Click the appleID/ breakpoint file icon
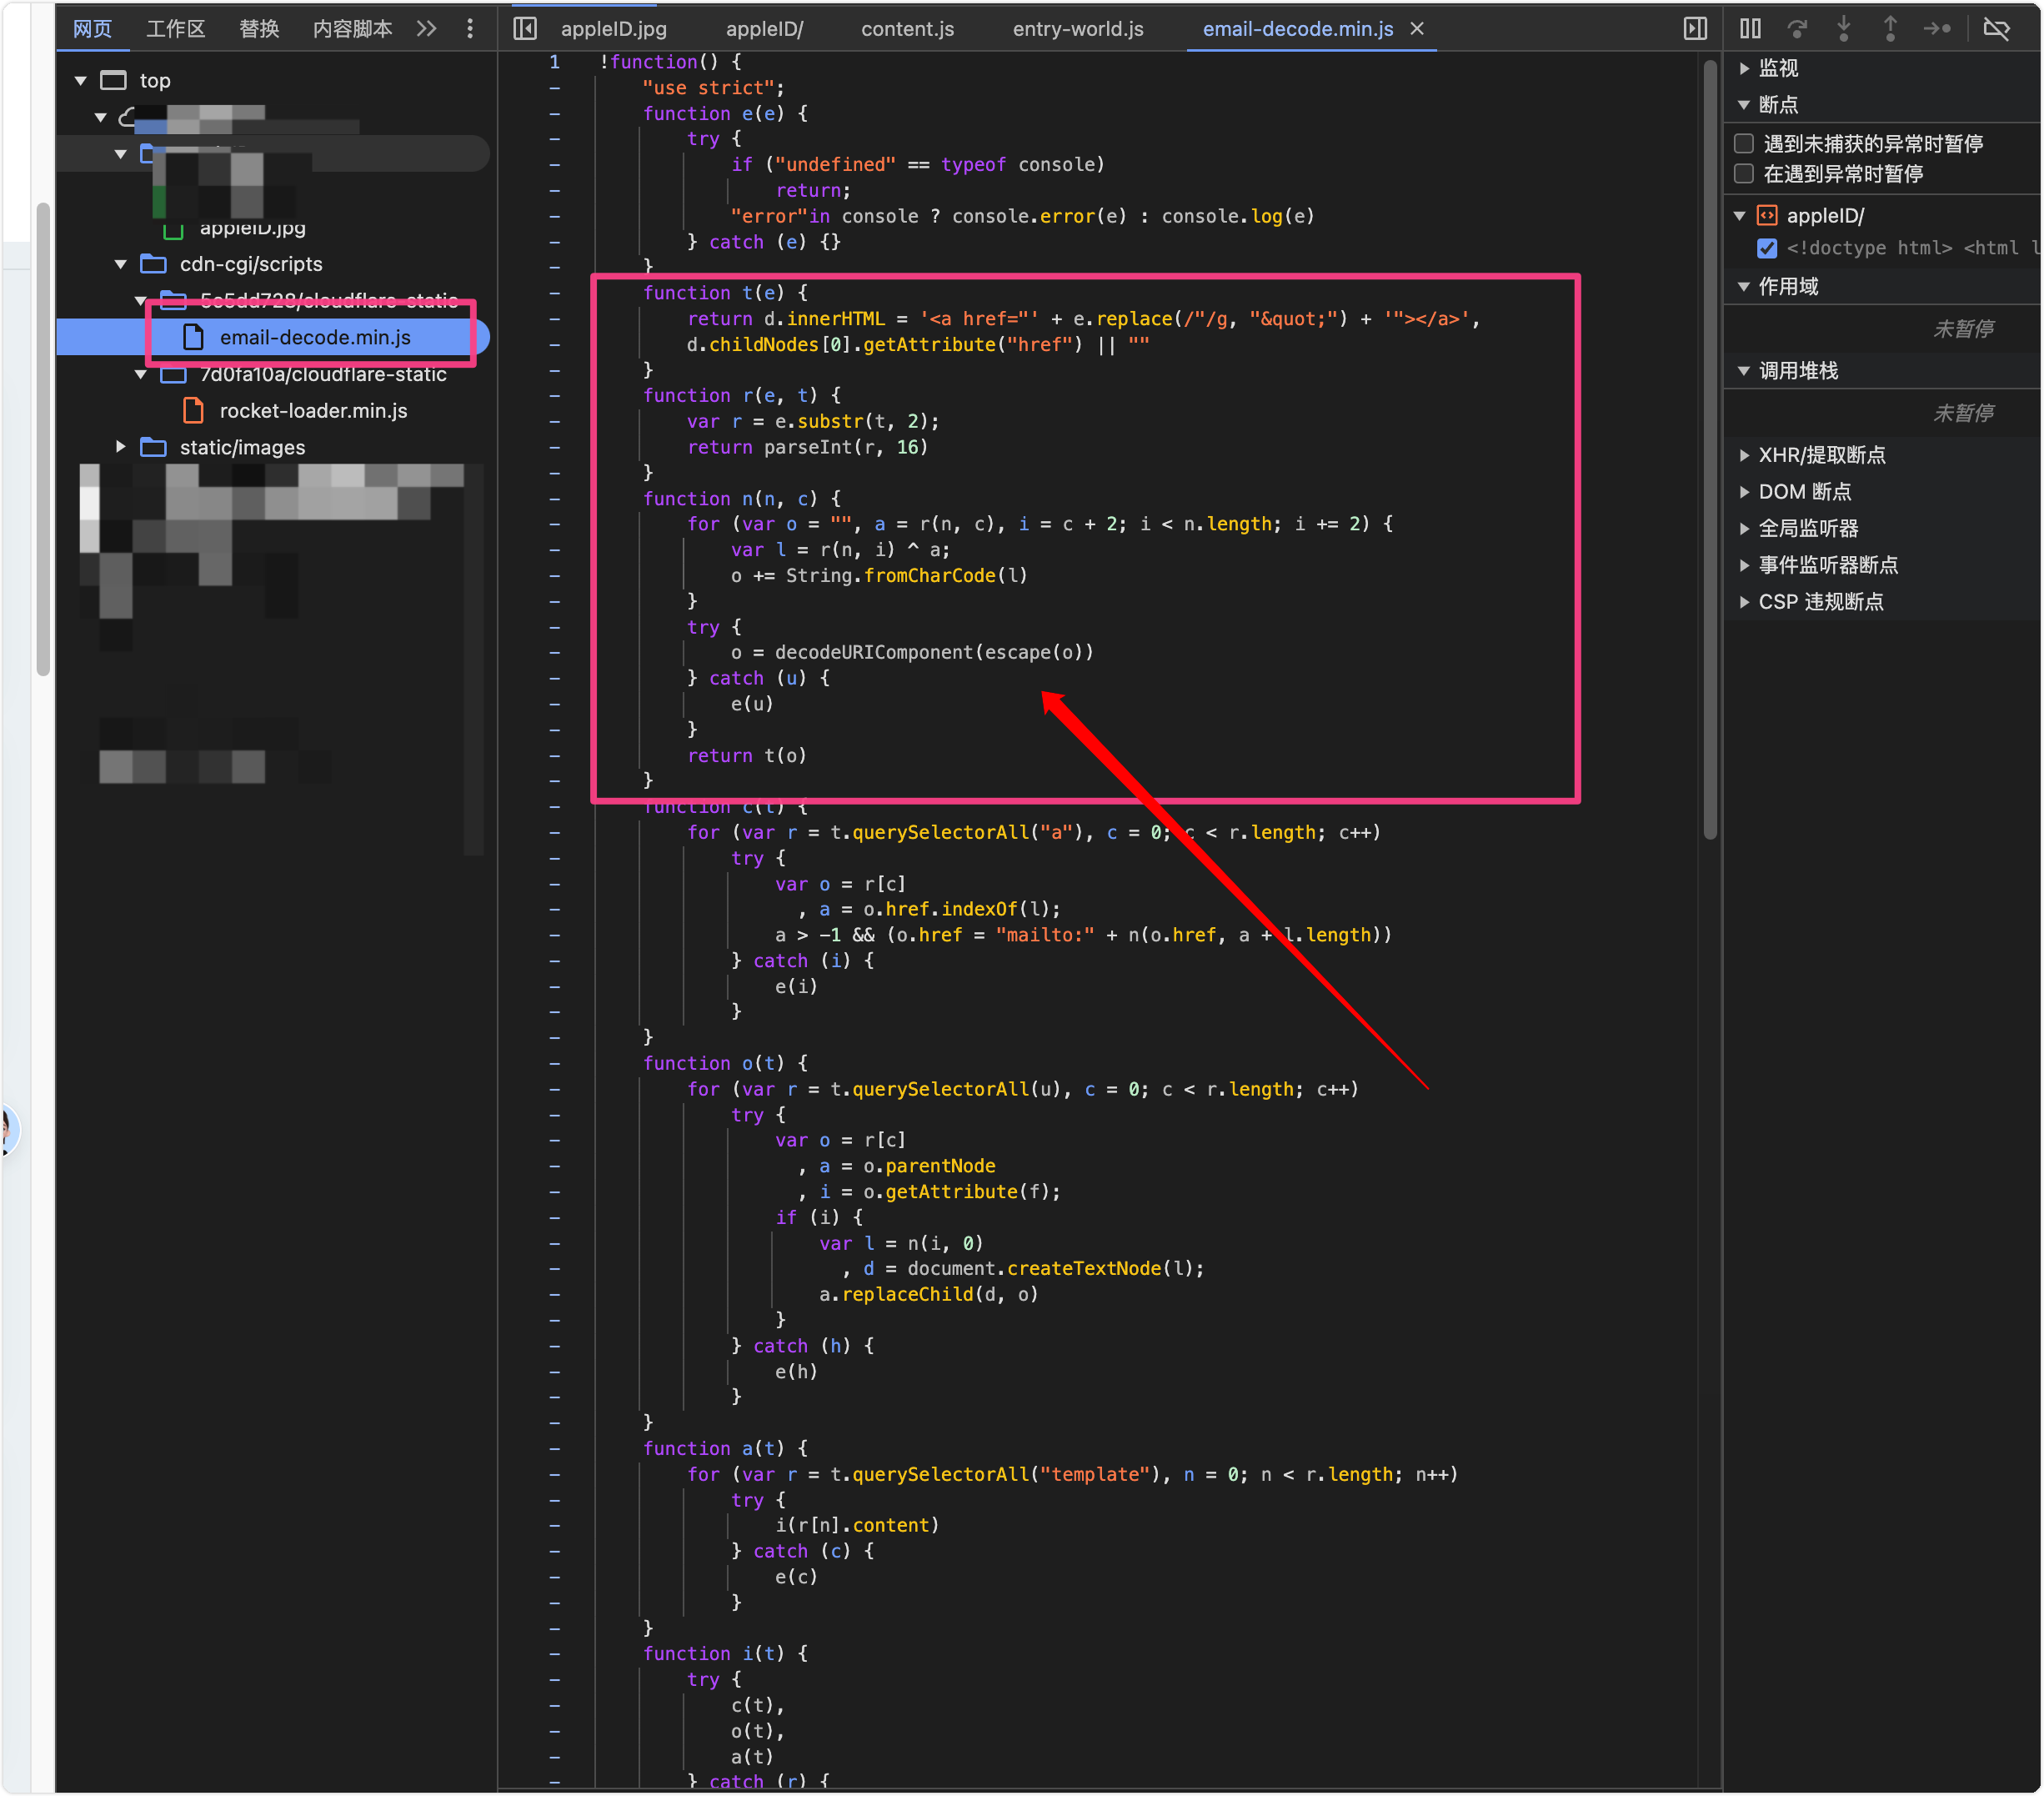The width and height of the screenshot is (2044, 1796). coord(1768,215)
